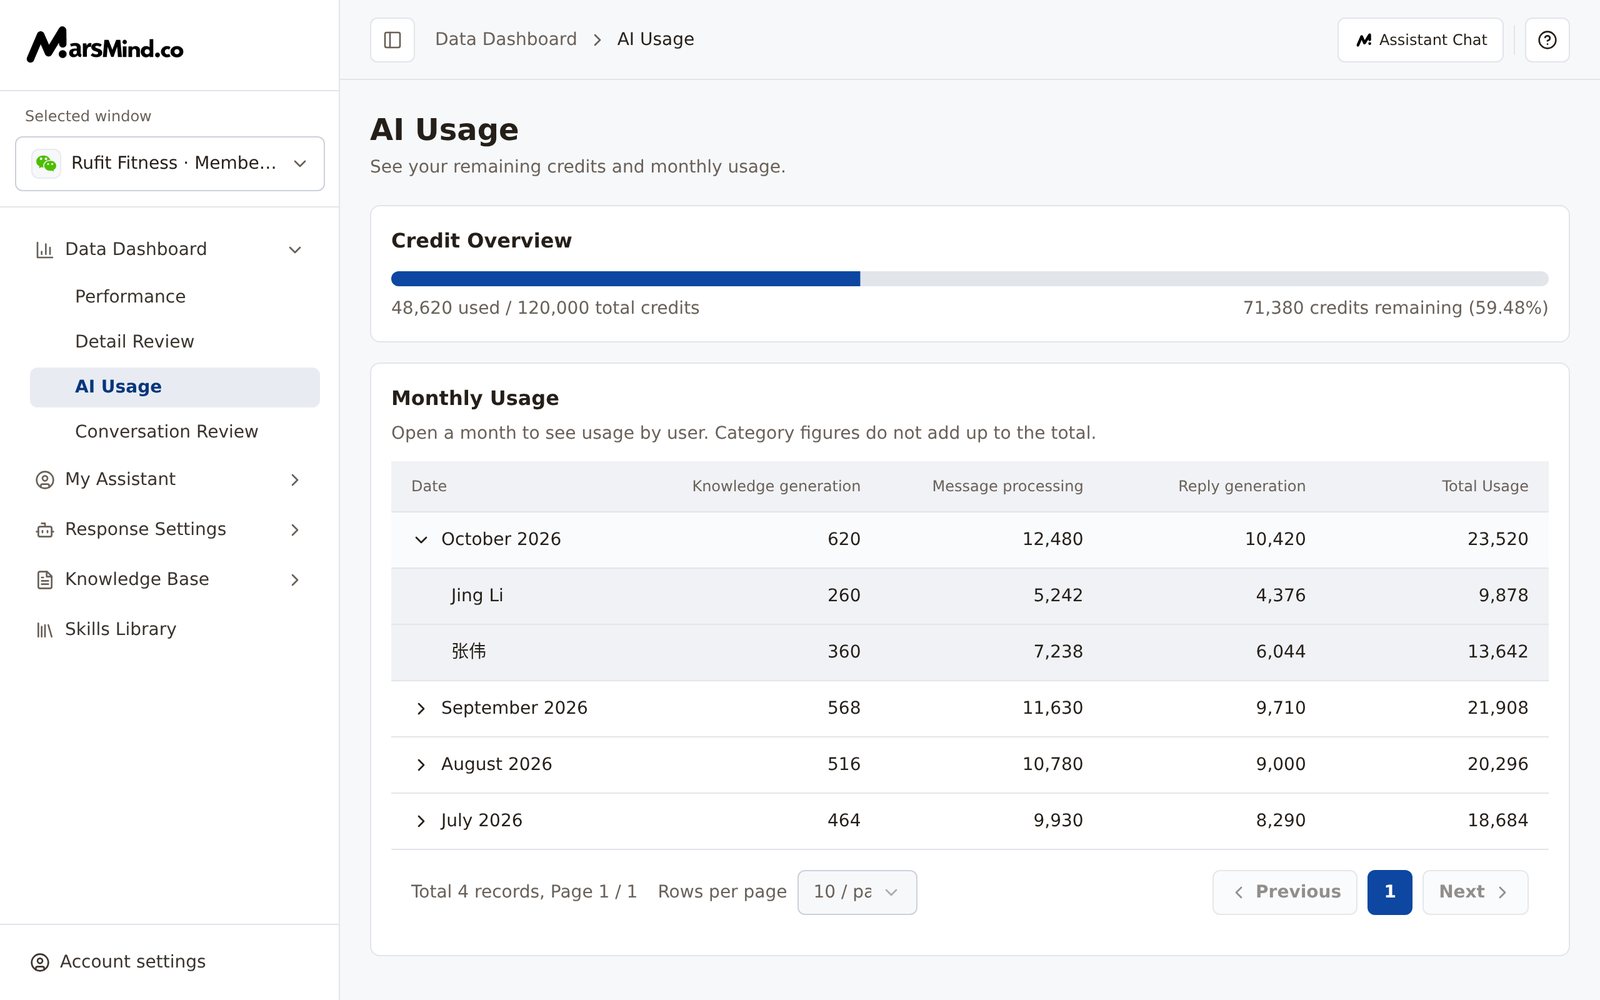Collapse the October 2026 row
Image resolution: width=1600 pixels, height=1000 pixels.
click(x=421, y=540)
